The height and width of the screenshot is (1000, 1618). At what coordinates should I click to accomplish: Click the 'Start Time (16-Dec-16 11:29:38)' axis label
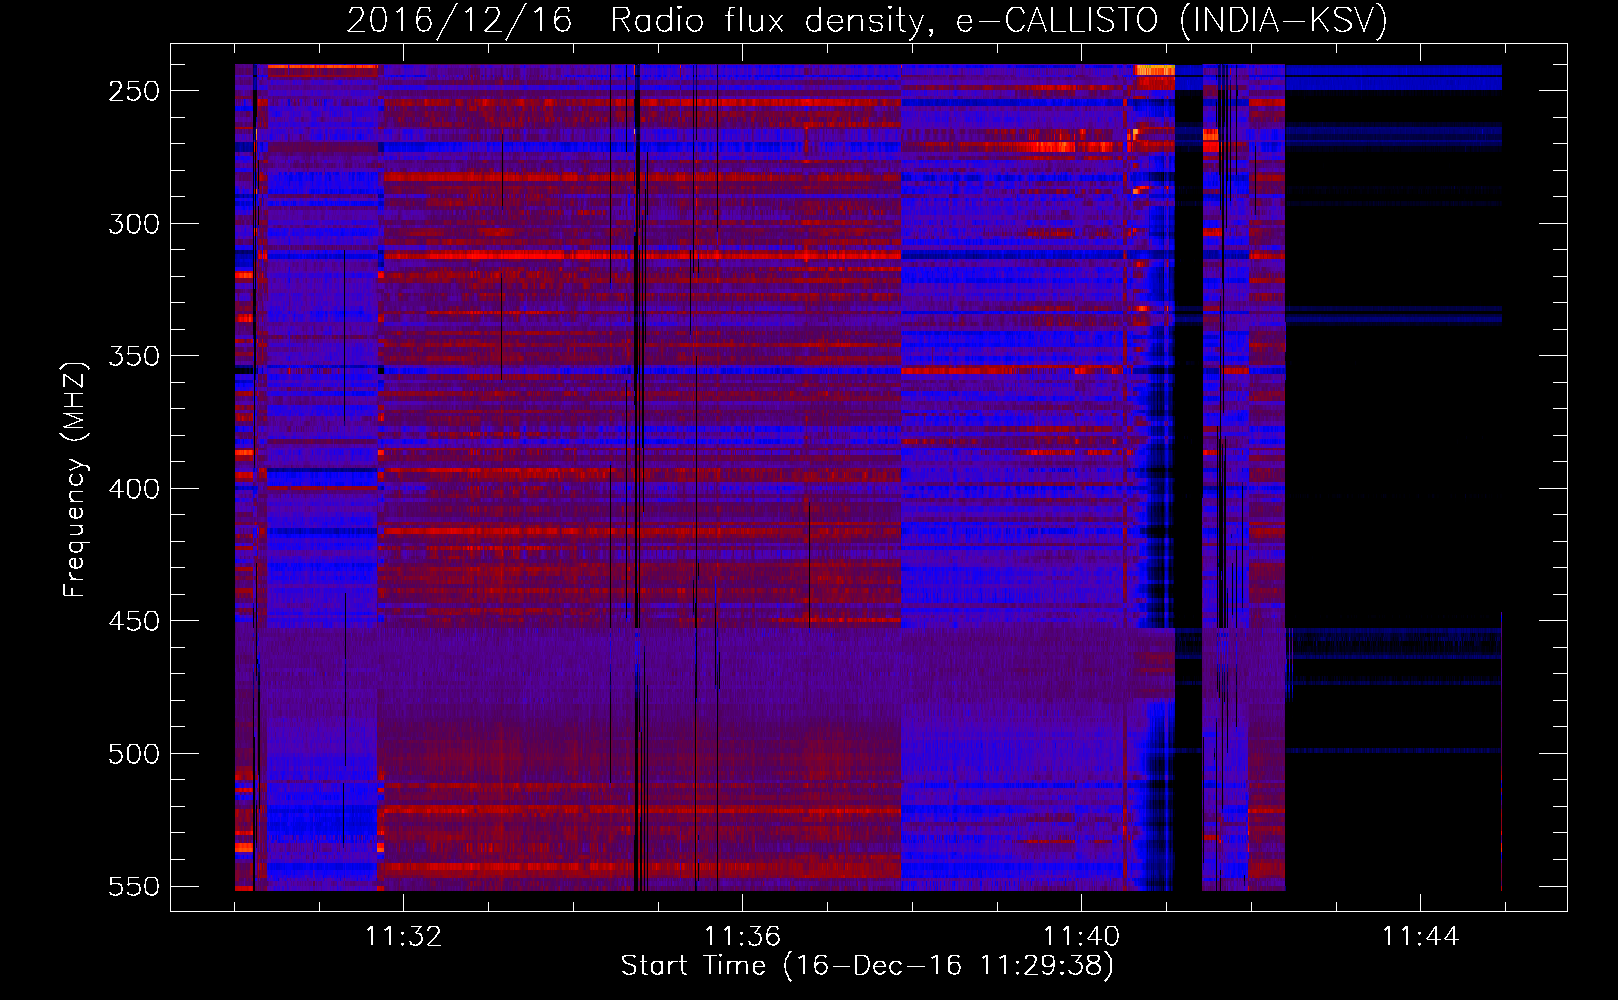pos(867,965)
